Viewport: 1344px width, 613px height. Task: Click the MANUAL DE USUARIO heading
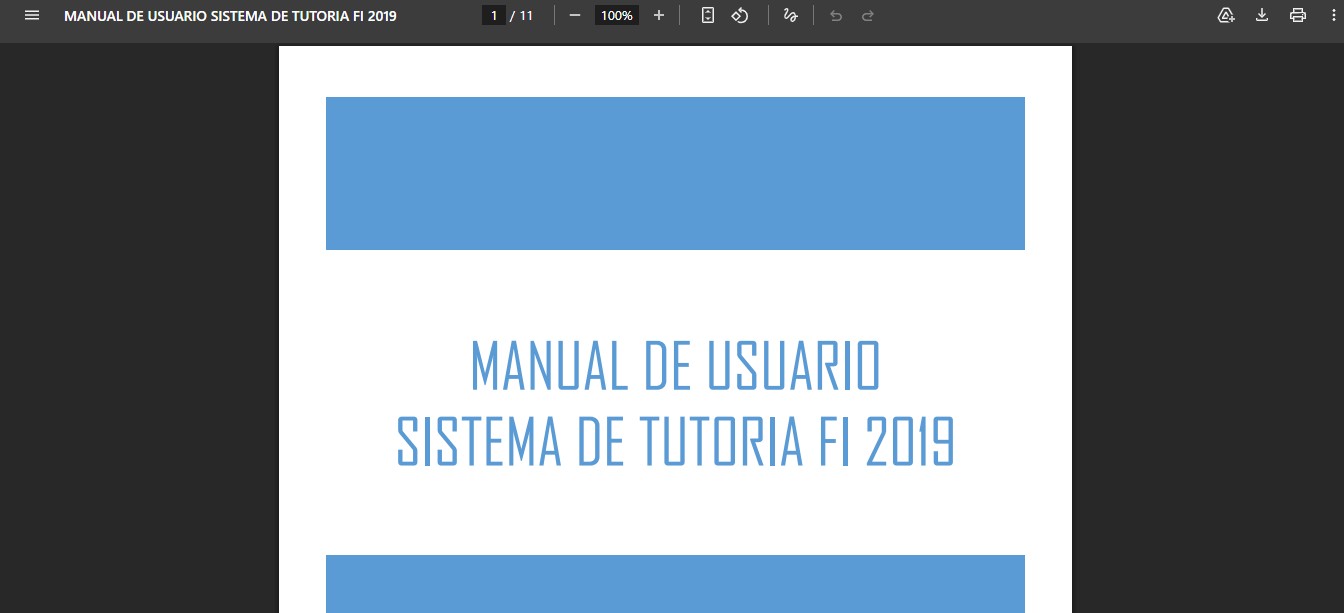pos(675,366)
